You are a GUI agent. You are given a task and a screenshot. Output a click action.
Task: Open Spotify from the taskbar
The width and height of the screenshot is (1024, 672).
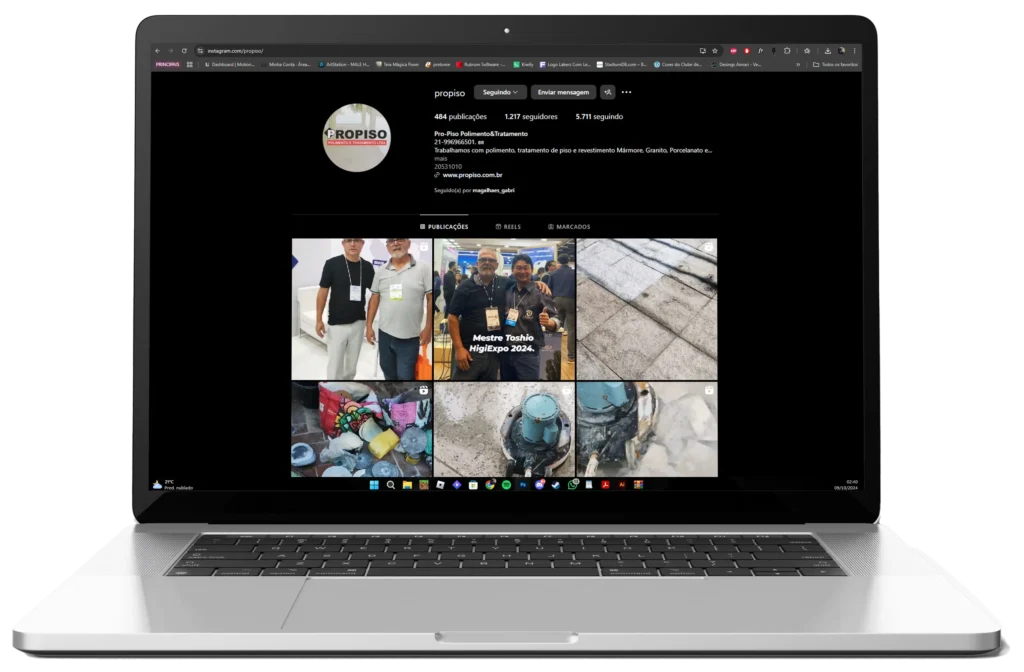(x=506, y=485)
